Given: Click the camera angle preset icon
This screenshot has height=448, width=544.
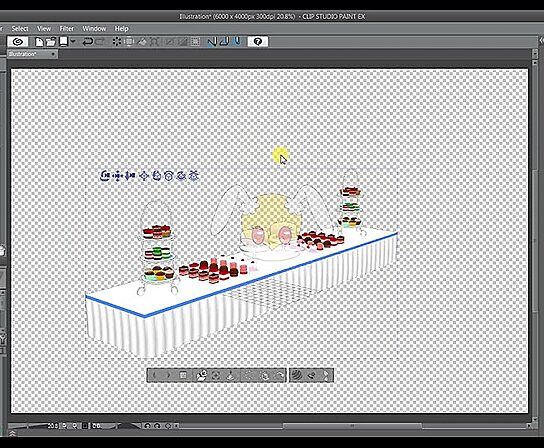Looking at the screenshot, I should [201, 375].
